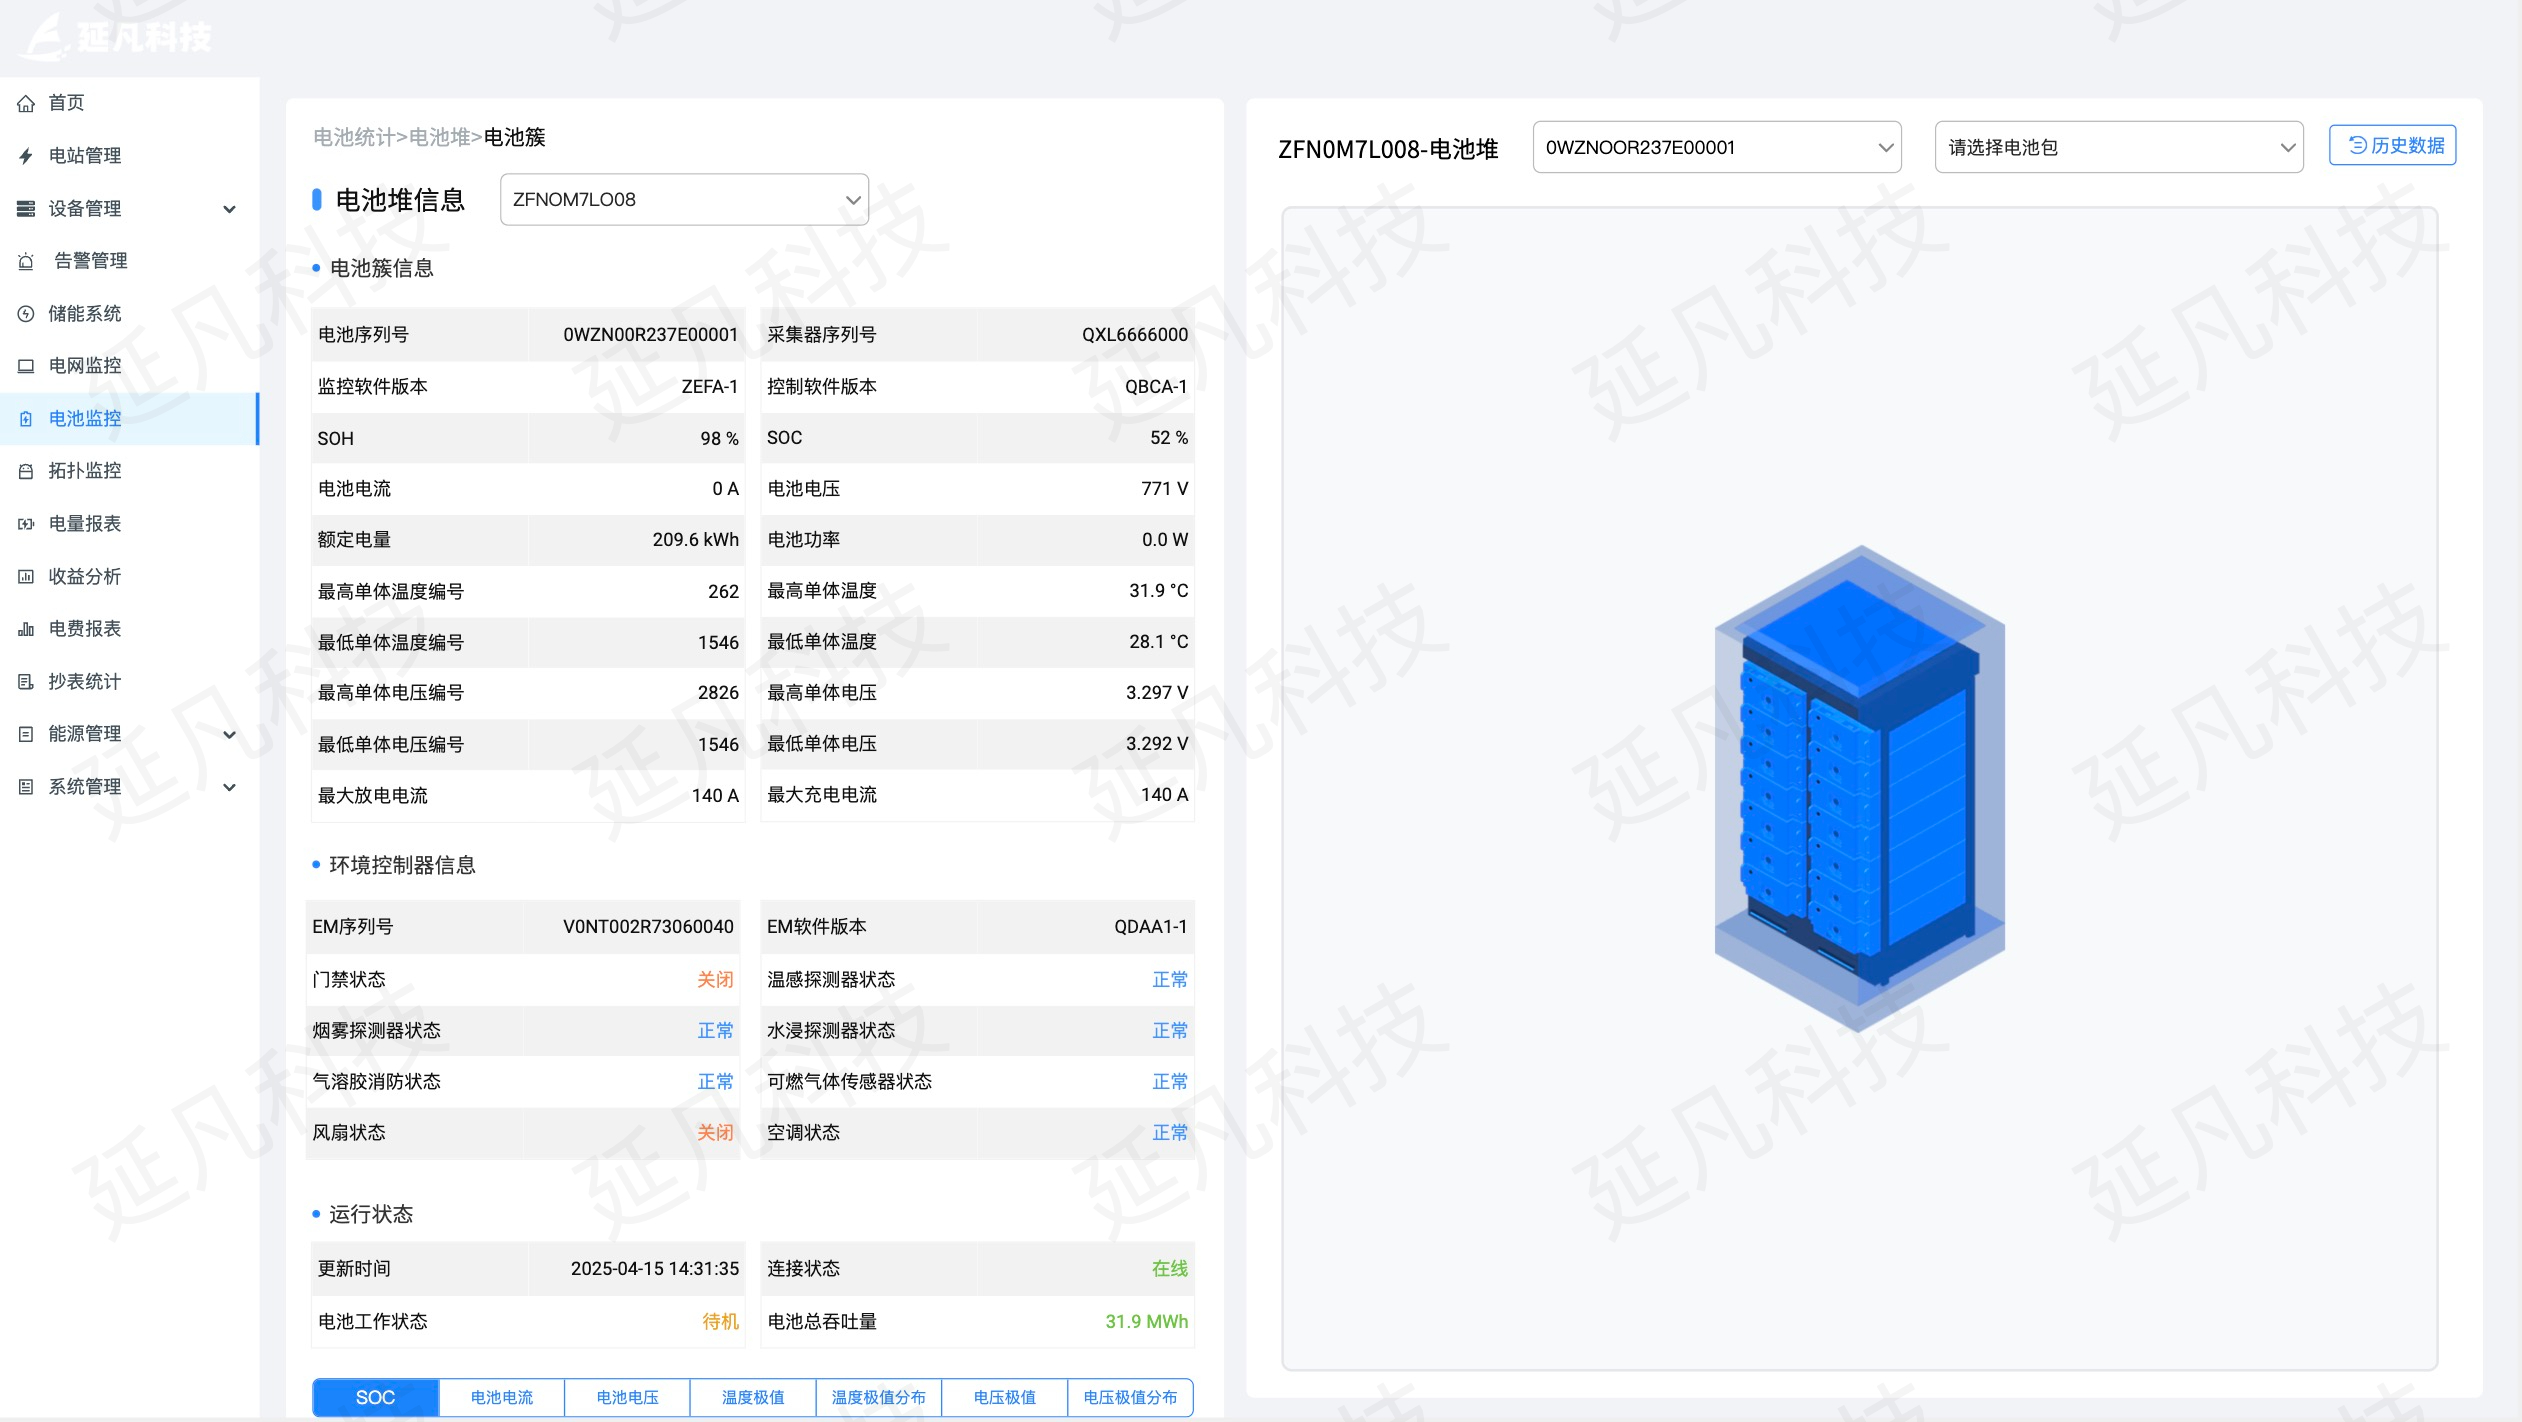Navigate to 抄表统计 meter reading statistics

click(x=84, y=681)
